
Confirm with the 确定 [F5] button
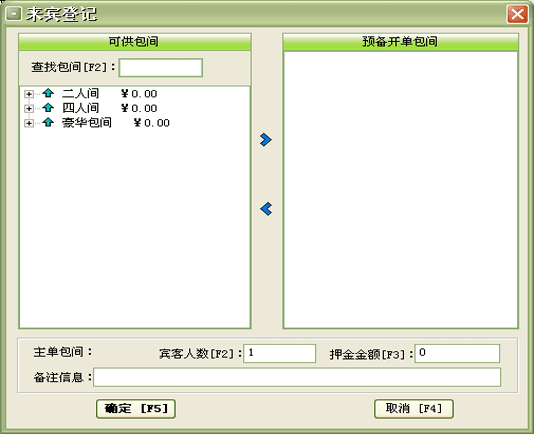(x=136, y=408)
